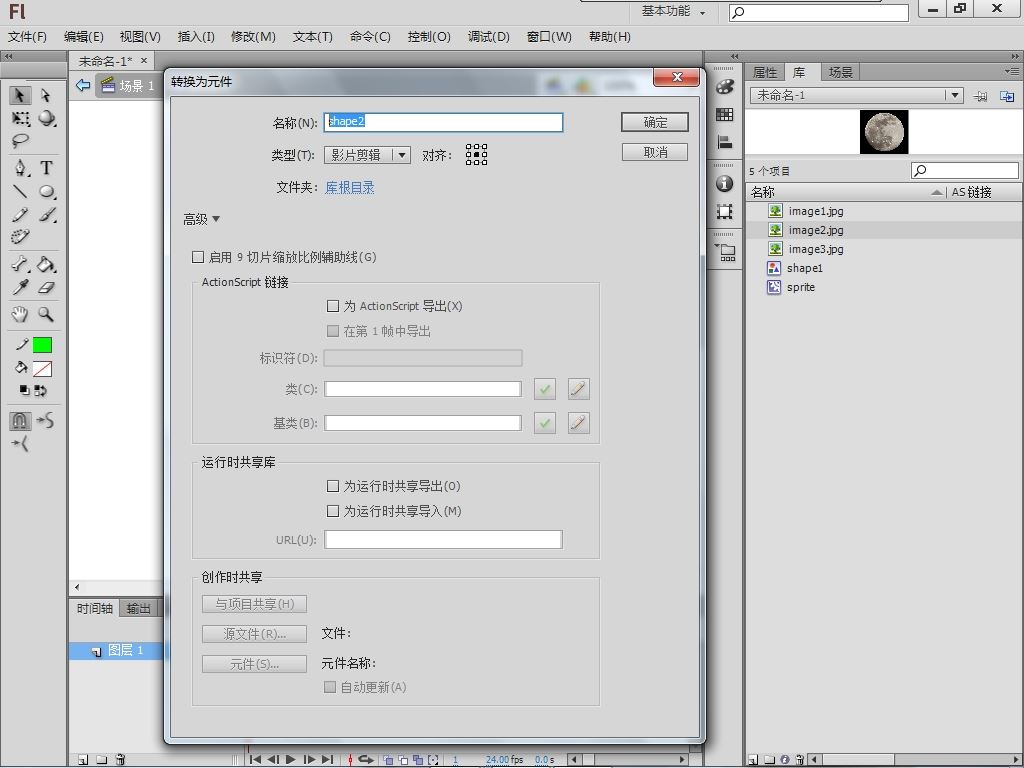
Task: Click the back arrow beside 场景 1
Action: click(x=83, y=86)
